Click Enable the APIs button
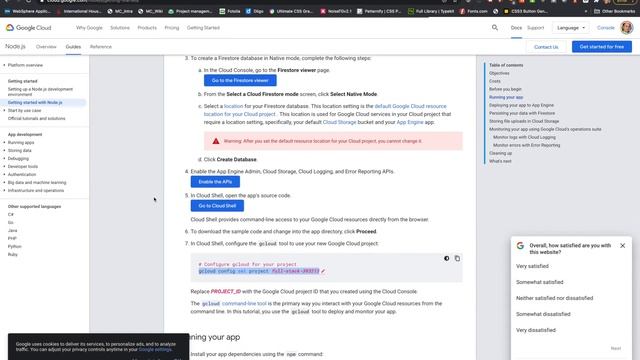The width and height of the screenshot is (640, 360). (x=215, y=182)
